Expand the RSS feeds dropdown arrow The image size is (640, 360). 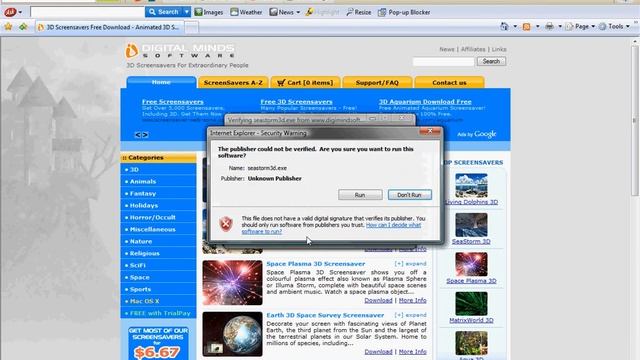point(537,27)
